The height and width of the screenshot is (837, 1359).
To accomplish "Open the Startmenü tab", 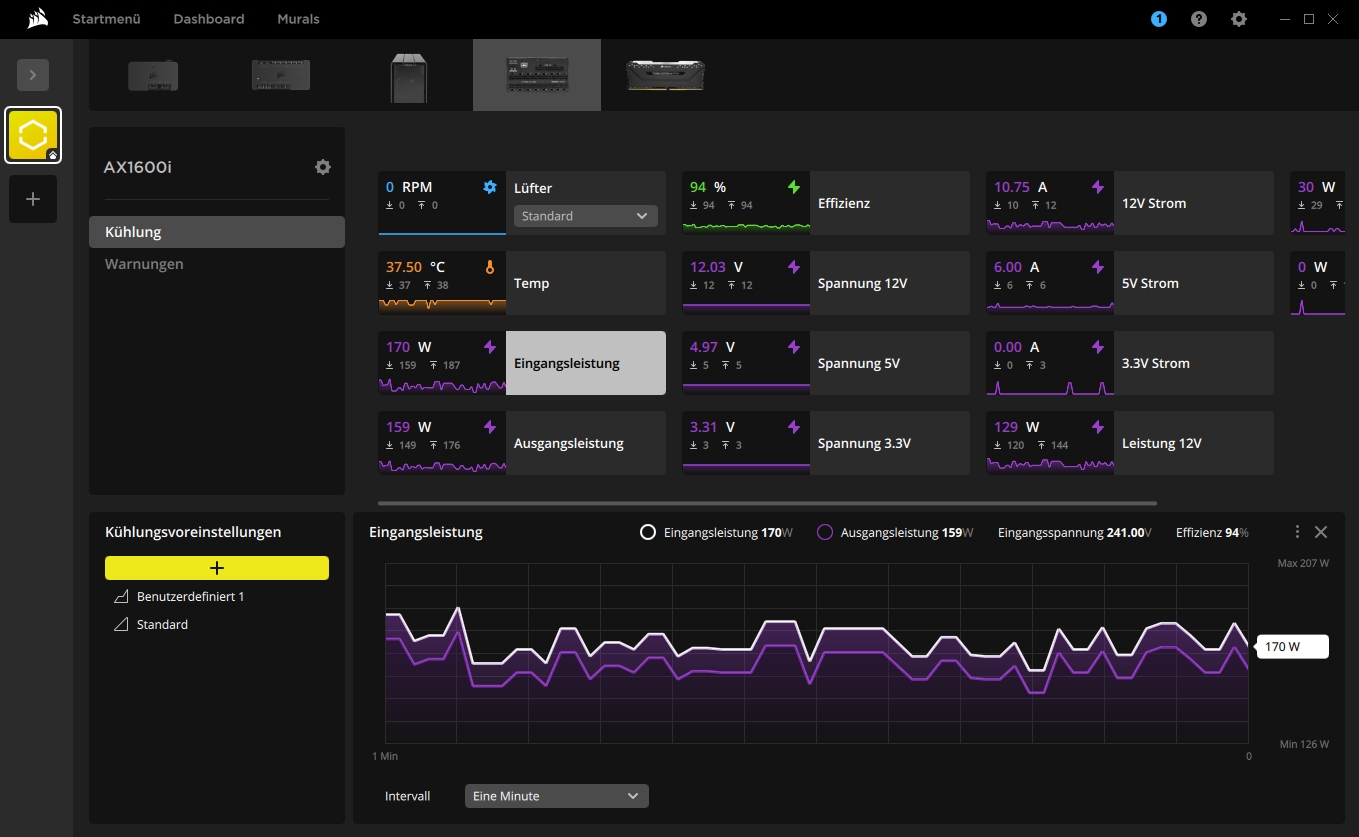I will (x=106, y=19).
